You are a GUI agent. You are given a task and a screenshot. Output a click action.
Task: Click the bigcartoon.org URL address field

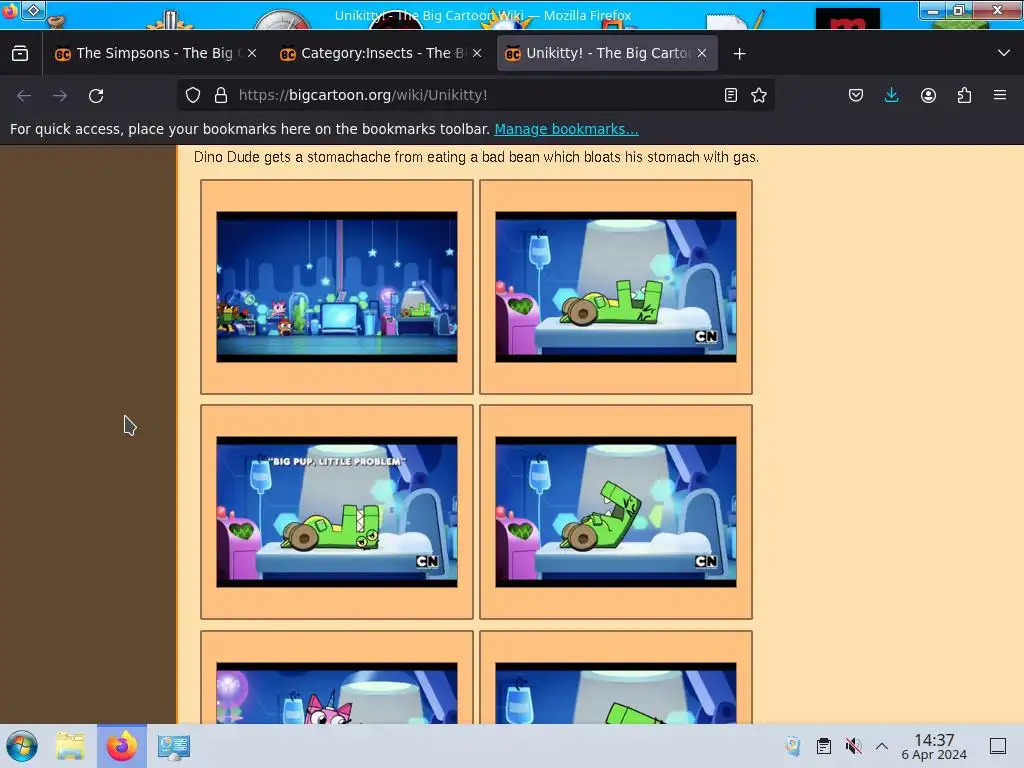[x=476, y=95]
